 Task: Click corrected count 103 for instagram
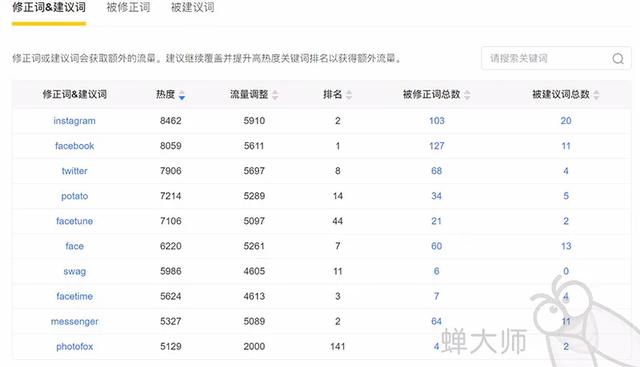(436, 121)
